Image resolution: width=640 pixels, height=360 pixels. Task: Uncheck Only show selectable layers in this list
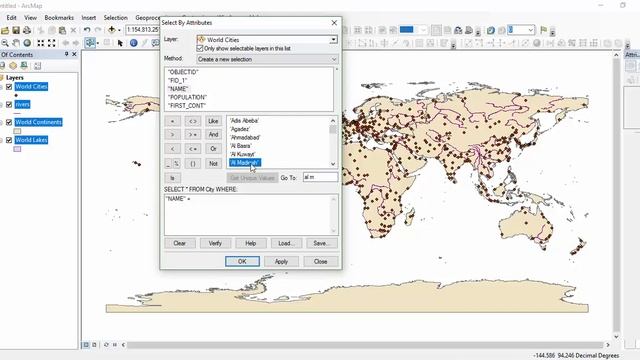pyautogui.click(x=200, y=48)
